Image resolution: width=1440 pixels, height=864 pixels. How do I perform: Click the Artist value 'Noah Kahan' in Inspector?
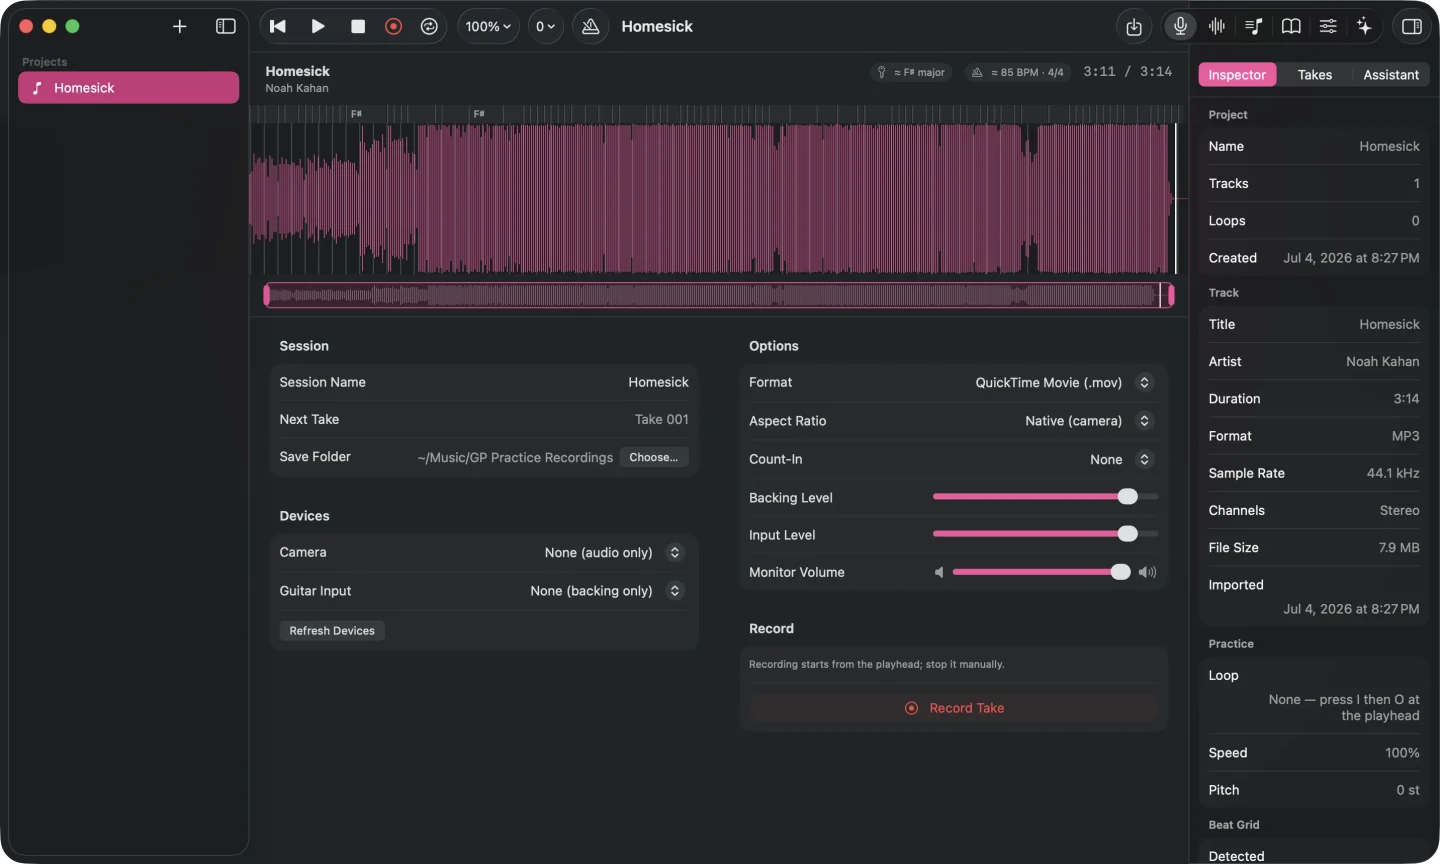click(x=1382, y=362)
